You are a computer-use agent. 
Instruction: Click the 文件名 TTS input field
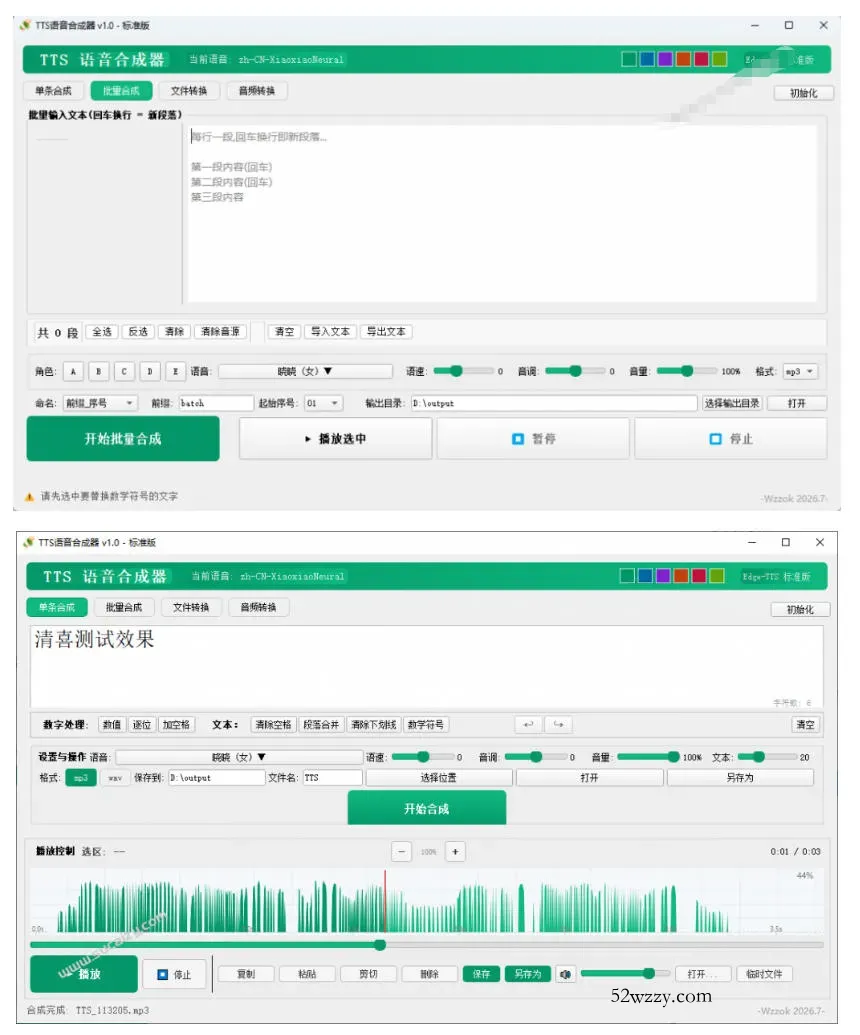pyautogui.click(x=333, y=778)
